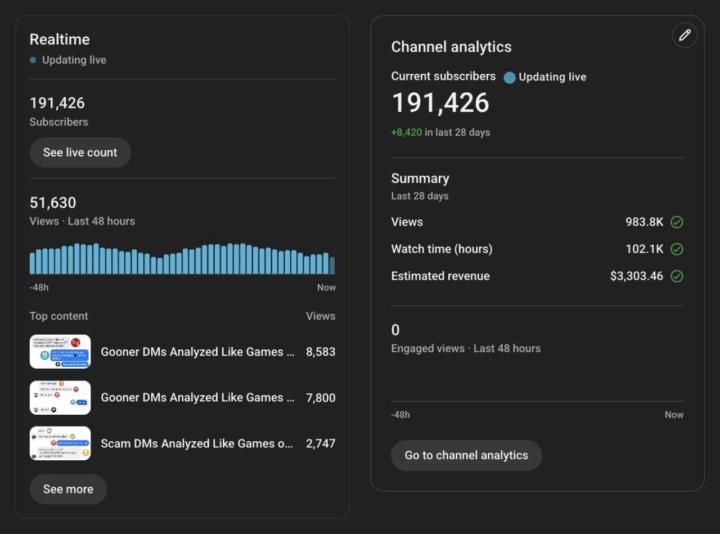
Task: Click the -48h label in Channel analytics card
Action: click(400, 415)
